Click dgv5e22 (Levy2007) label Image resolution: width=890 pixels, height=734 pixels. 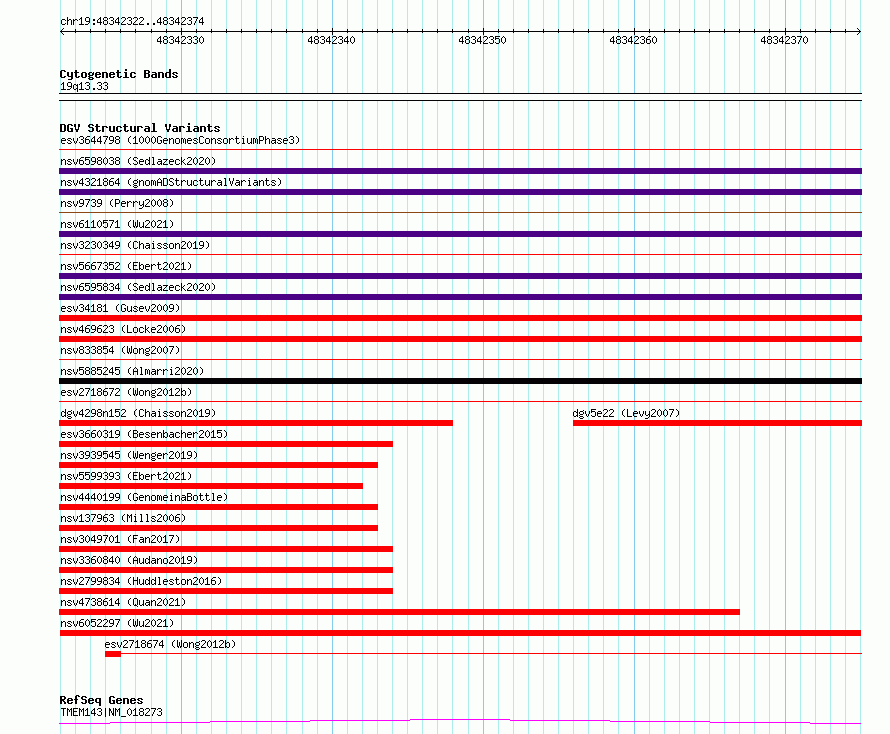626,413
